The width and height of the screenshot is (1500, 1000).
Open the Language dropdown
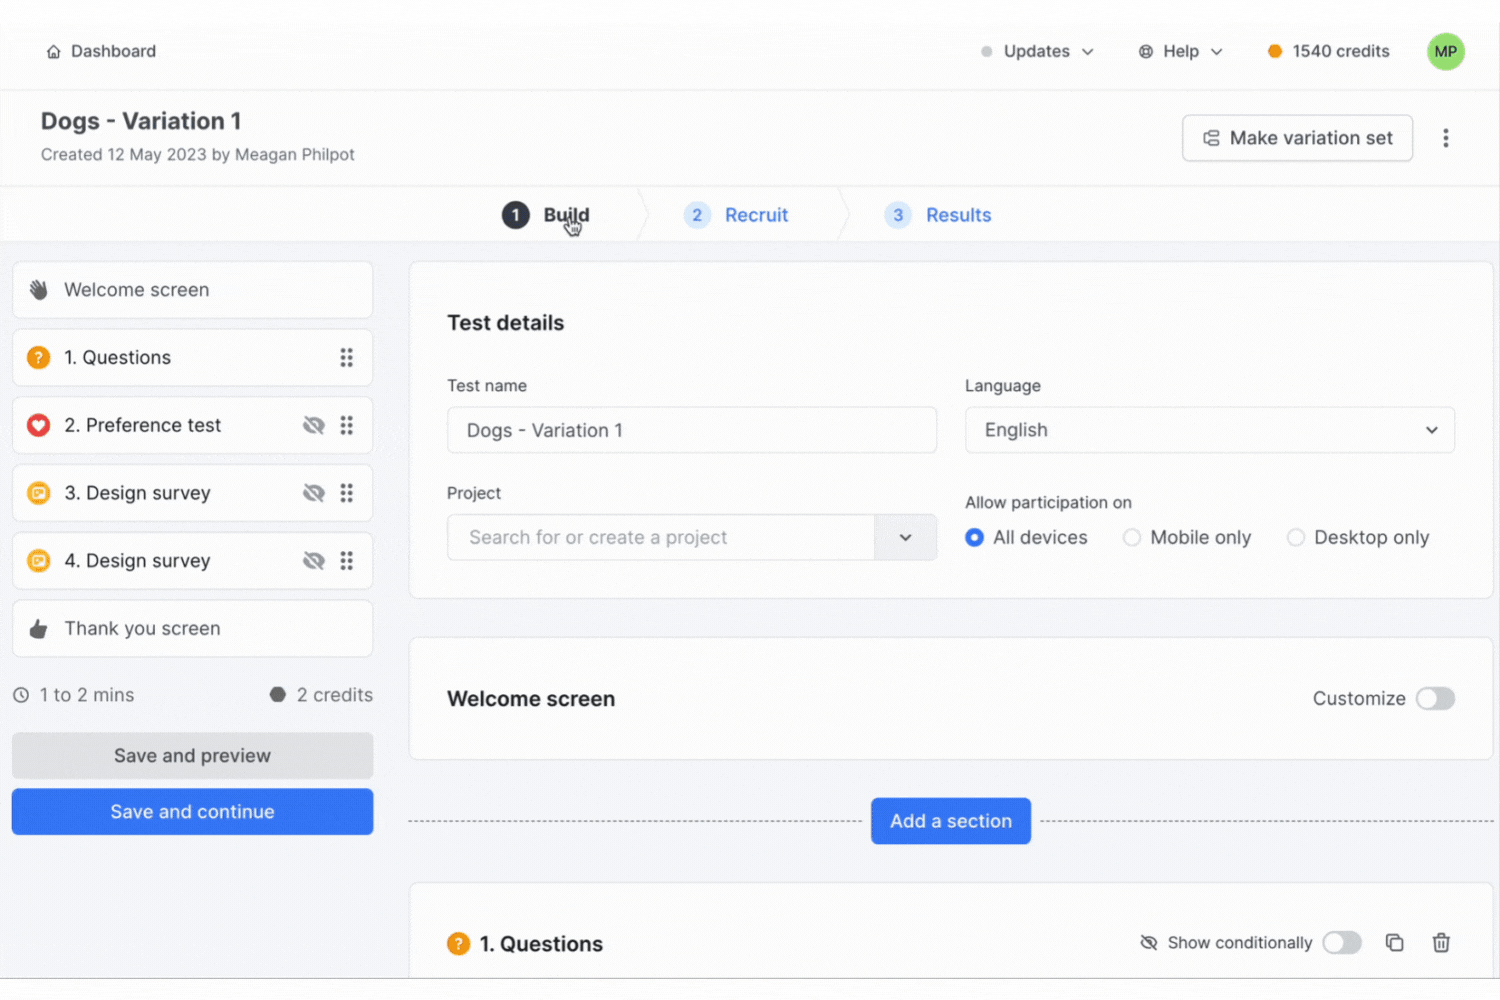(1209, 430)
